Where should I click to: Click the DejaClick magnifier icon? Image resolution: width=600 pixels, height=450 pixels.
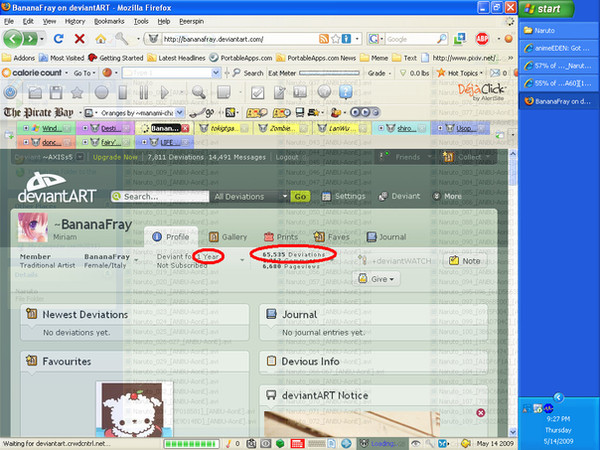click(199, 92)
